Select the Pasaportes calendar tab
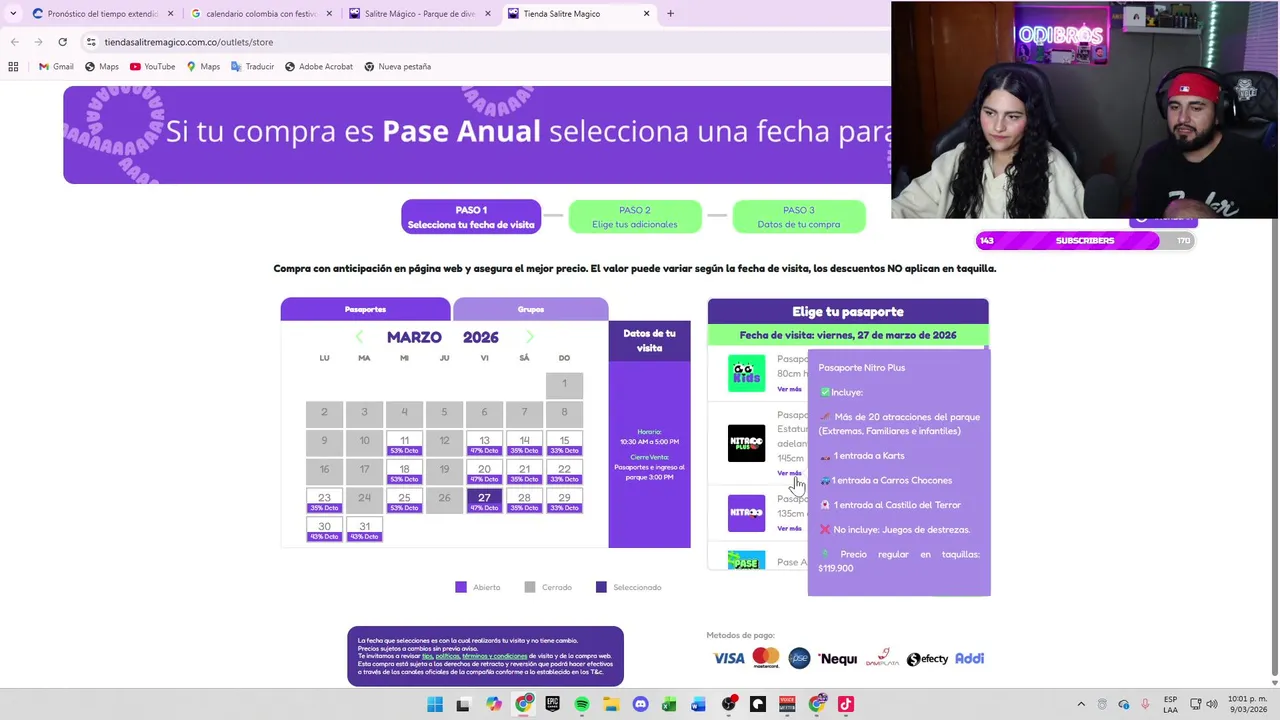The height and width of the screenshot is (720, 1280). 365,309
